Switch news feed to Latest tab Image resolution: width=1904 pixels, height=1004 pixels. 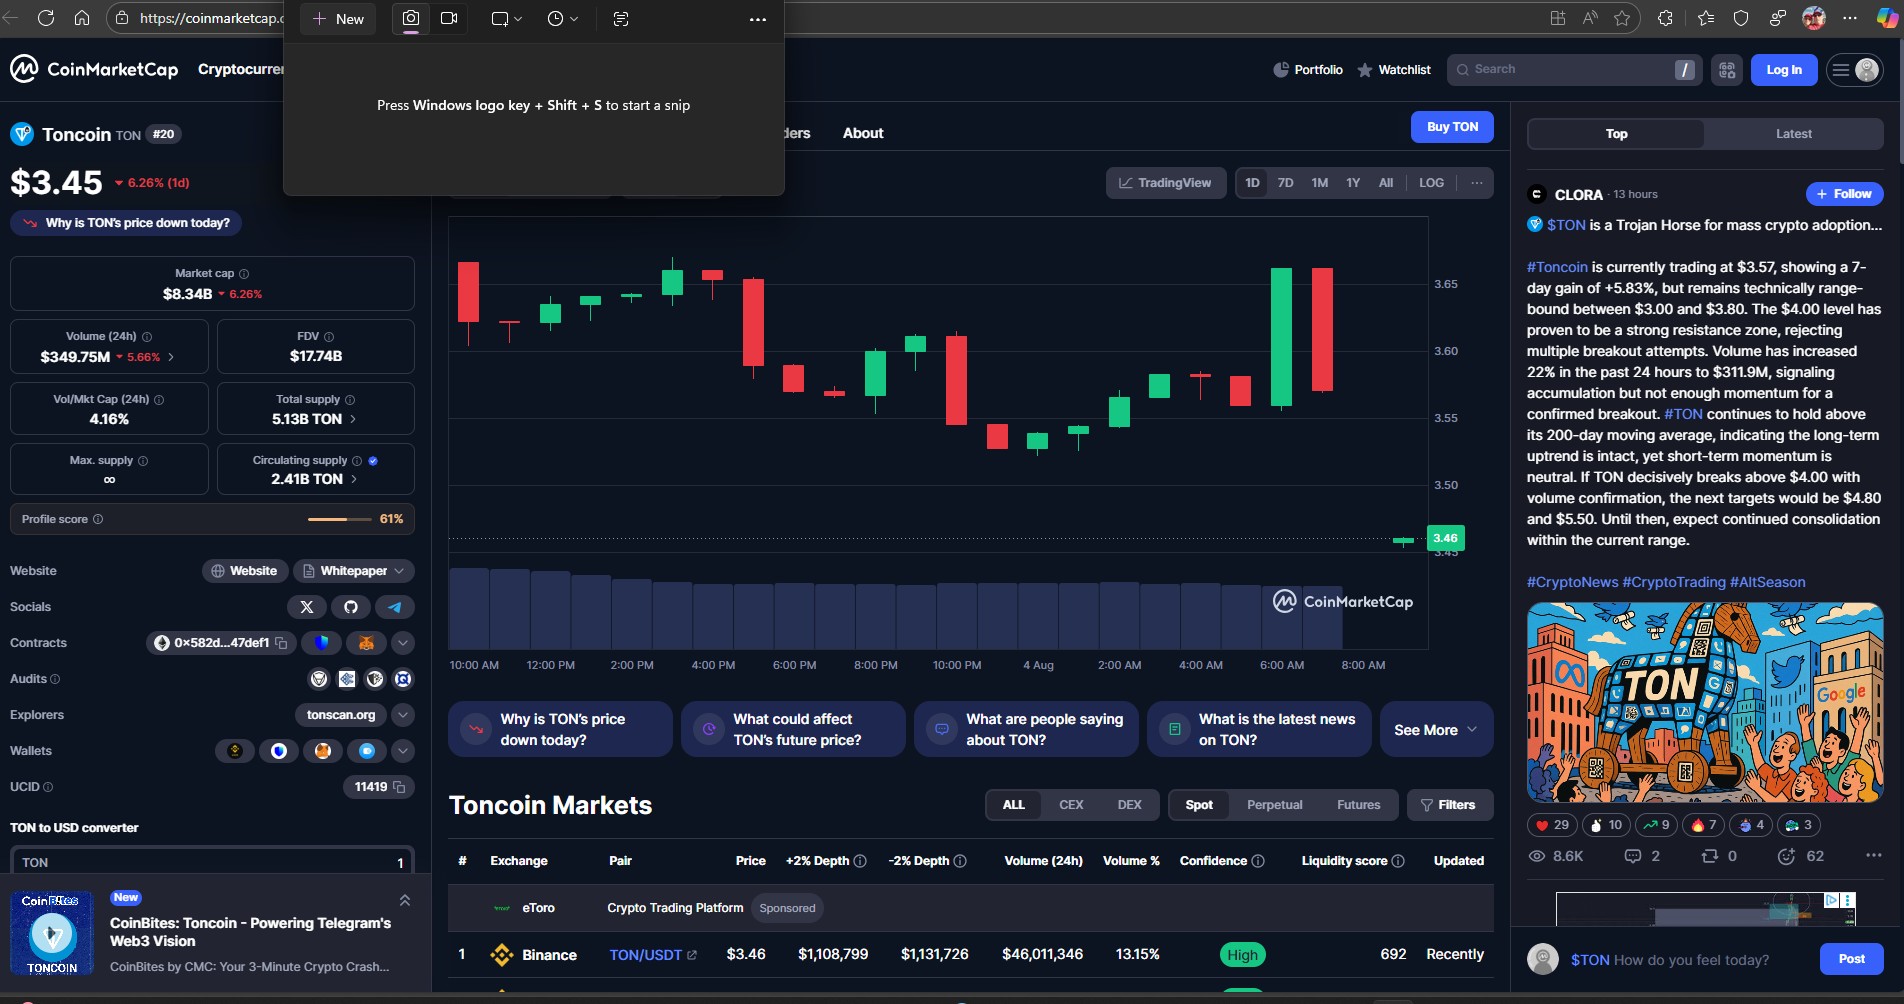[x=1793, y=134]
